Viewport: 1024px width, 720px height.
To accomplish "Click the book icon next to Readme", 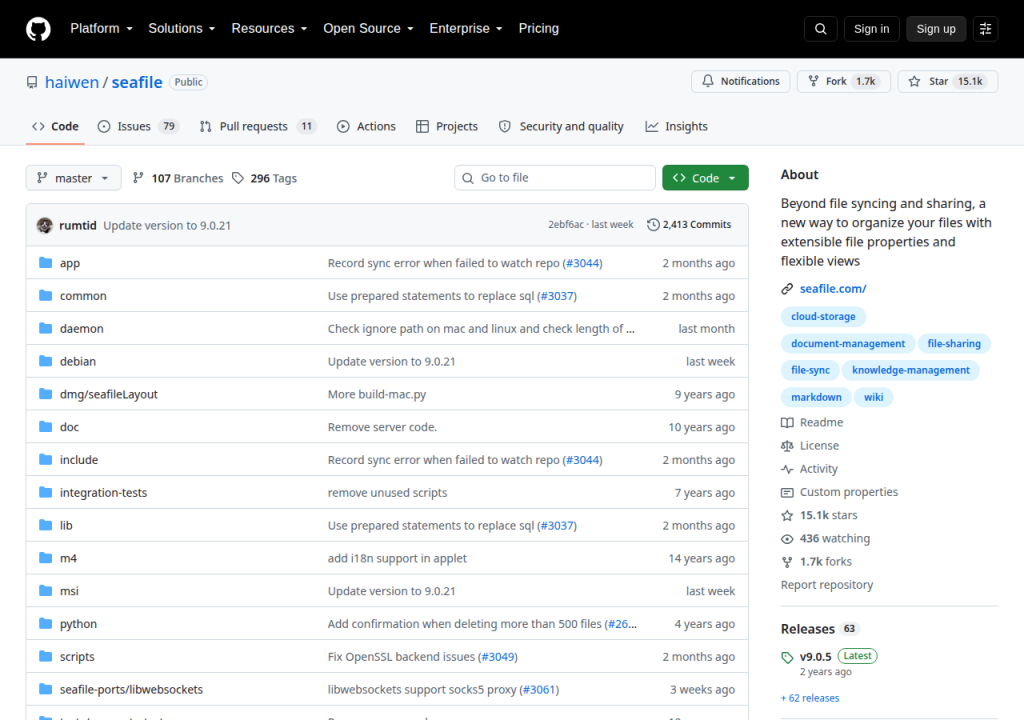I will (x=787, y=423).
